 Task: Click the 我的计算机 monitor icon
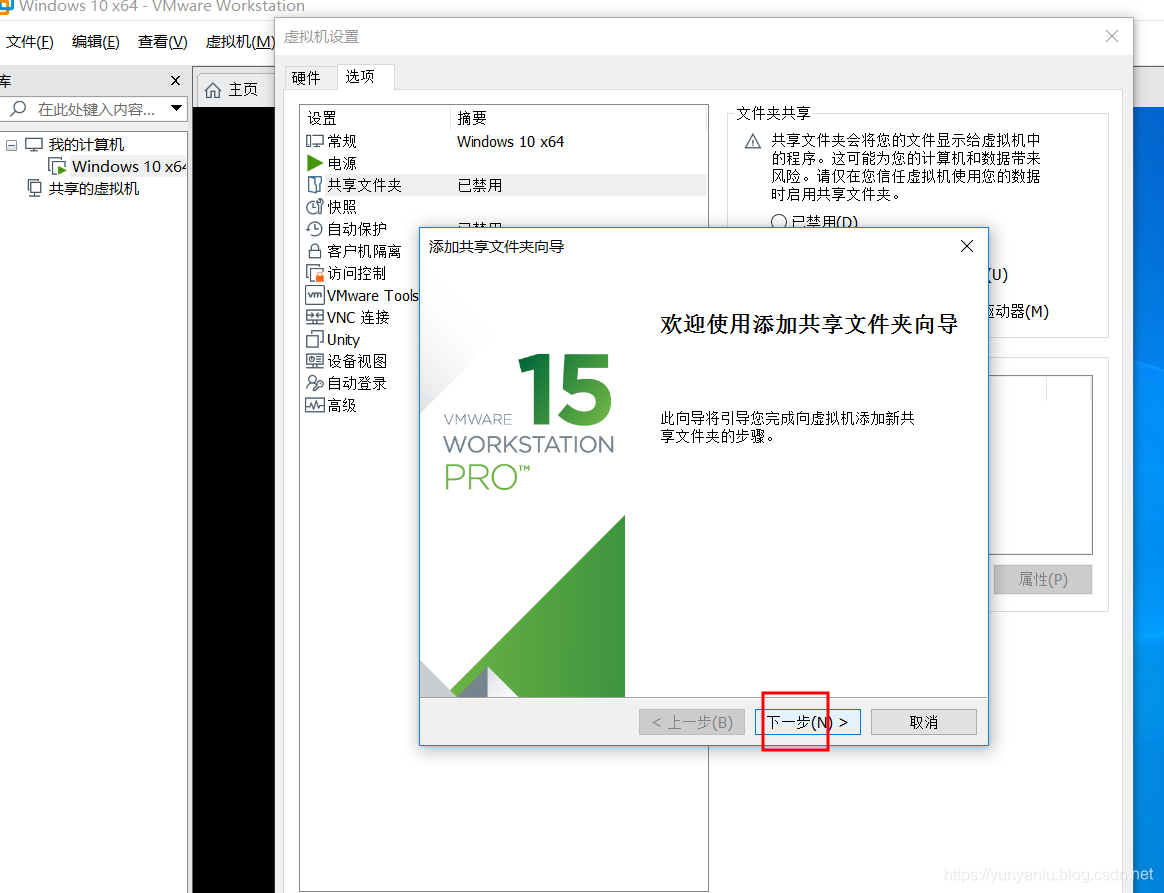tap(34, 144)
